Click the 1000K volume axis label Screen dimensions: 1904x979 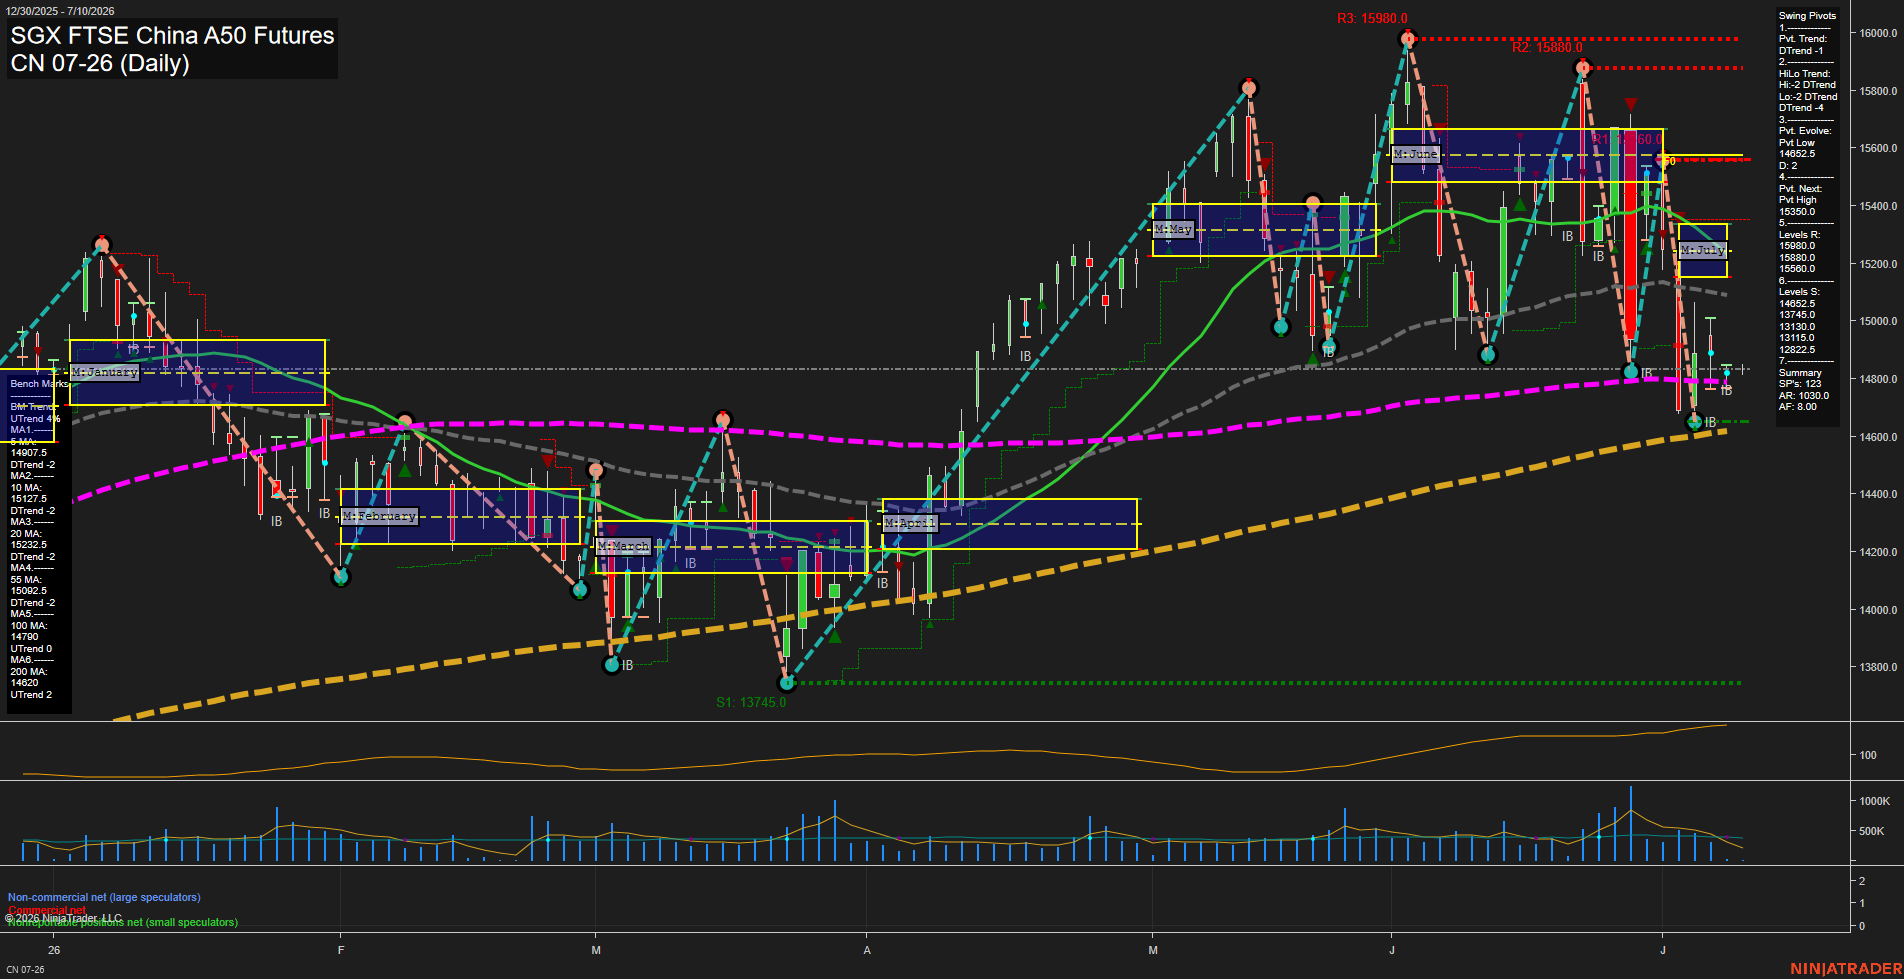click(x=1875, y=801)
